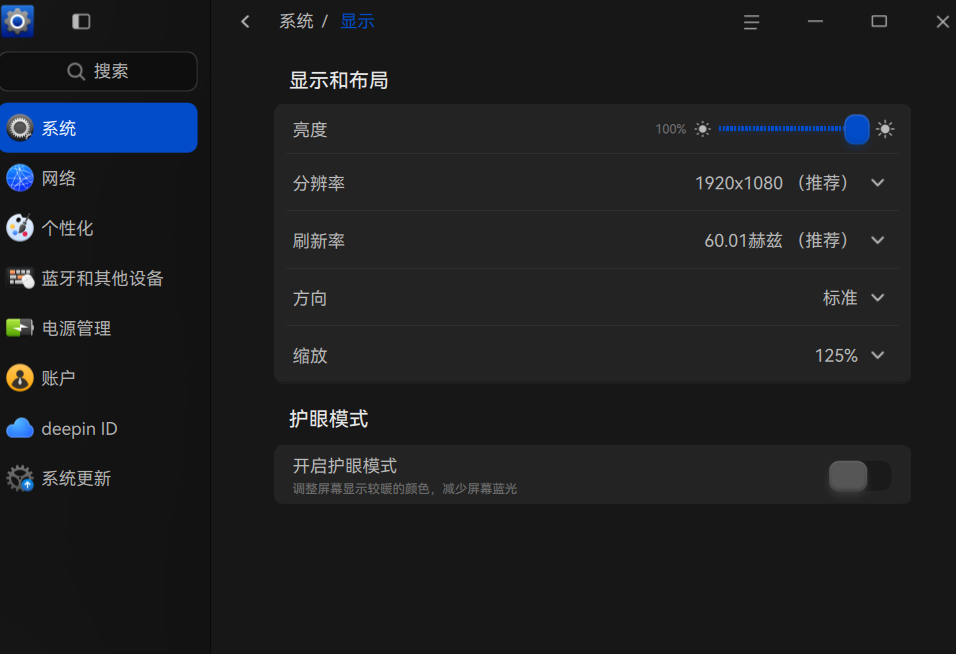Maximize the settings window
This screenshot has height=654, width=956.
click(x=879, y=22)
